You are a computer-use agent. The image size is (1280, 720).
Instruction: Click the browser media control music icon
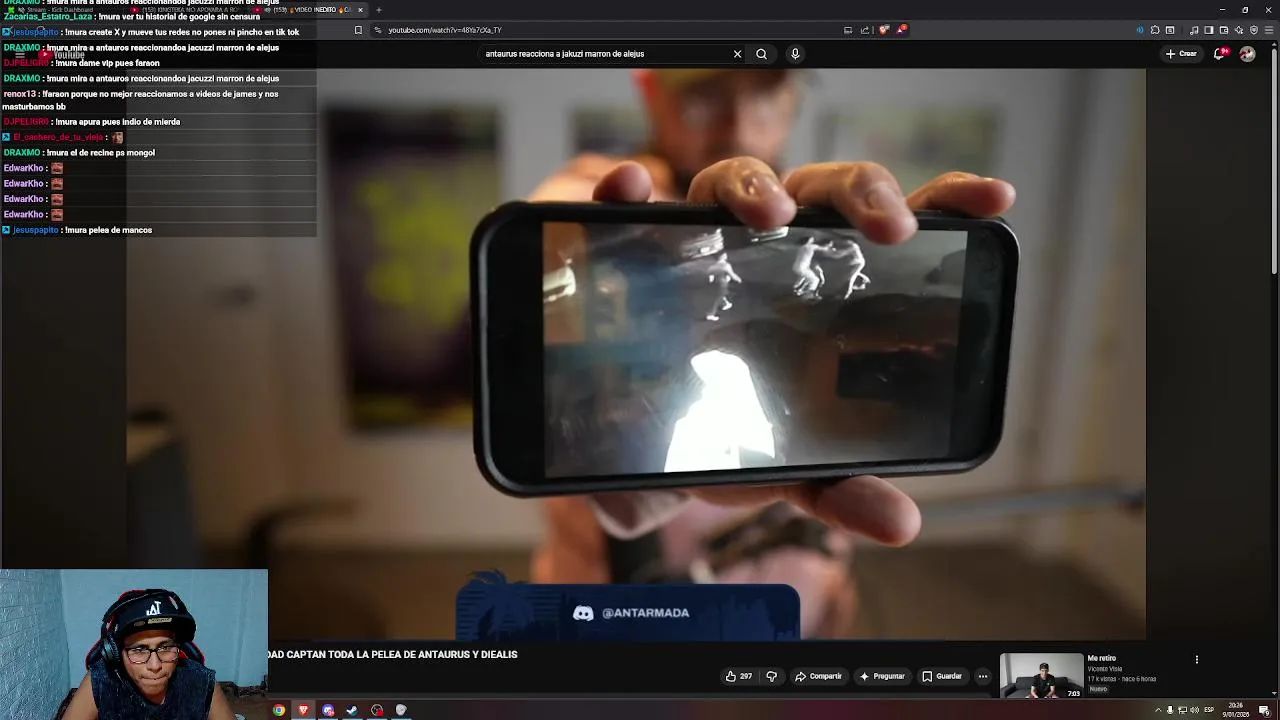click(1194, 30)
